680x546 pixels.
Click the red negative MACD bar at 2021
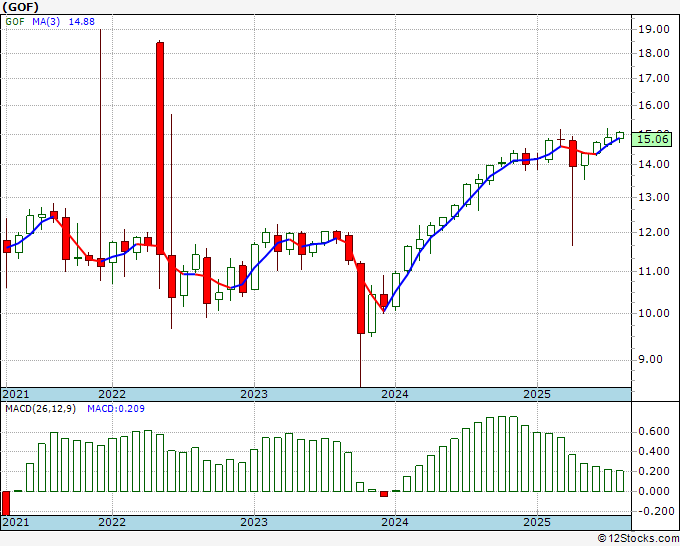(x=6, y=503)
